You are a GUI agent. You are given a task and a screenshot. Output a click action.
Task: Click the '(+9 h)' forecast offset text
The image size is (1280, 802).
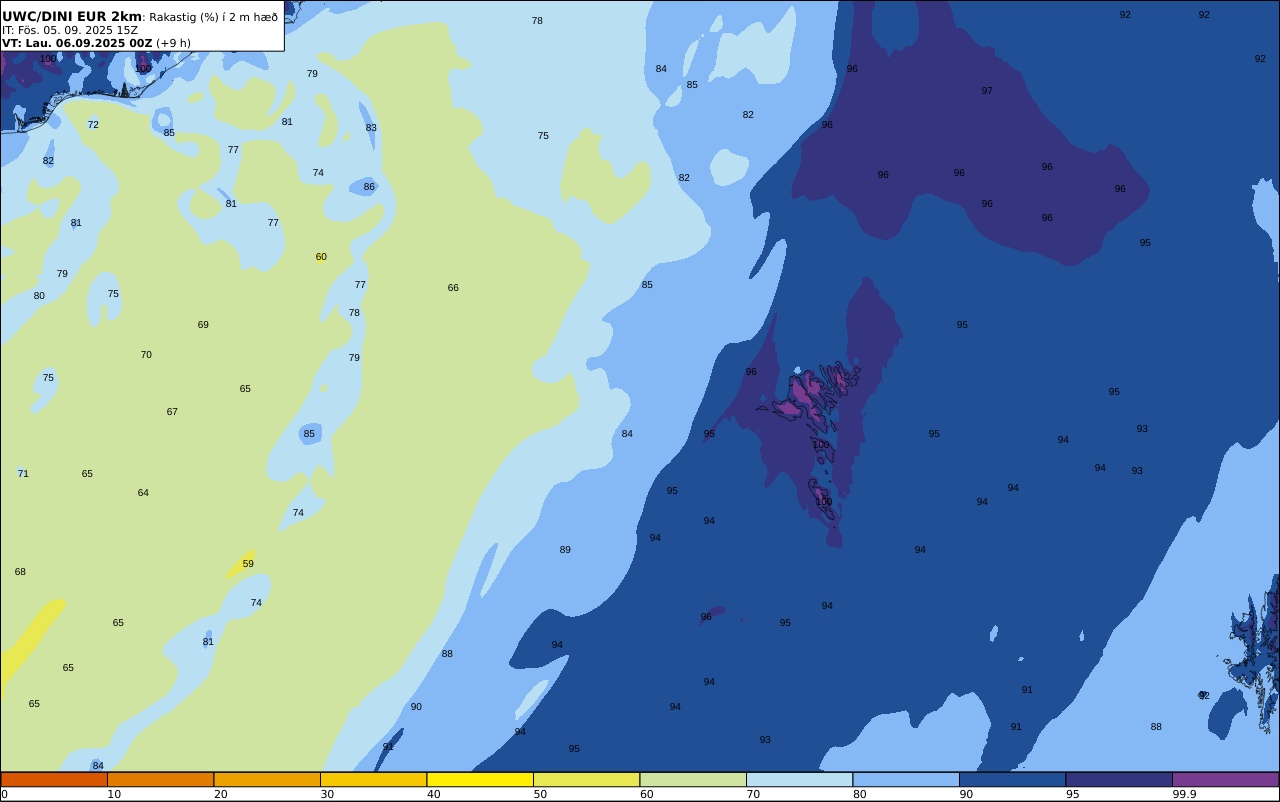173,43
